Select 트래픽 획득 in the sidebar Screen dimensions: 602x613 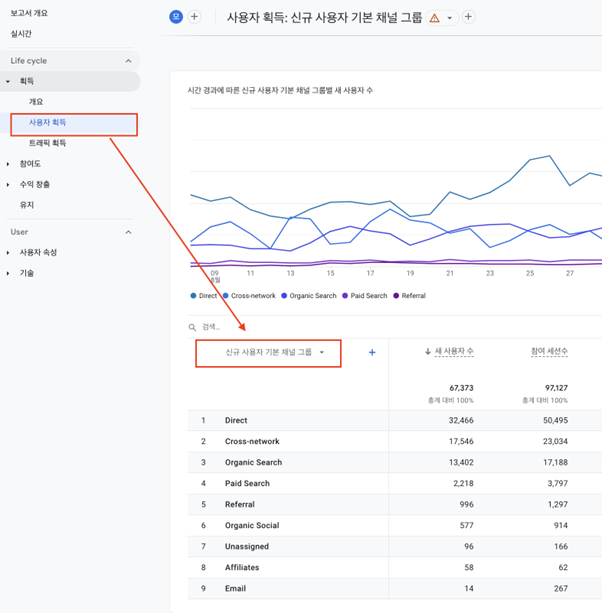click(47, 143)
